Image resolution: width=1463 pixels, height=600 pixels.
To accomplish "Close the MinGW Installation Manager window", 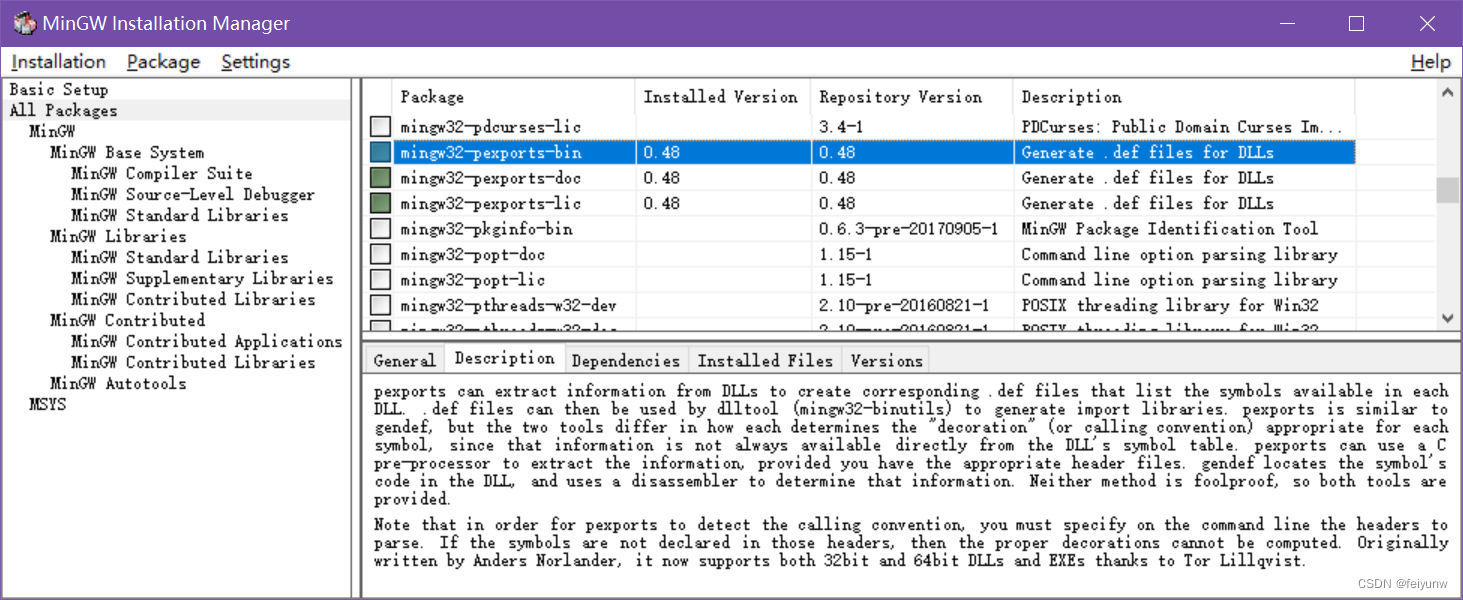I will click(1427, 23).
